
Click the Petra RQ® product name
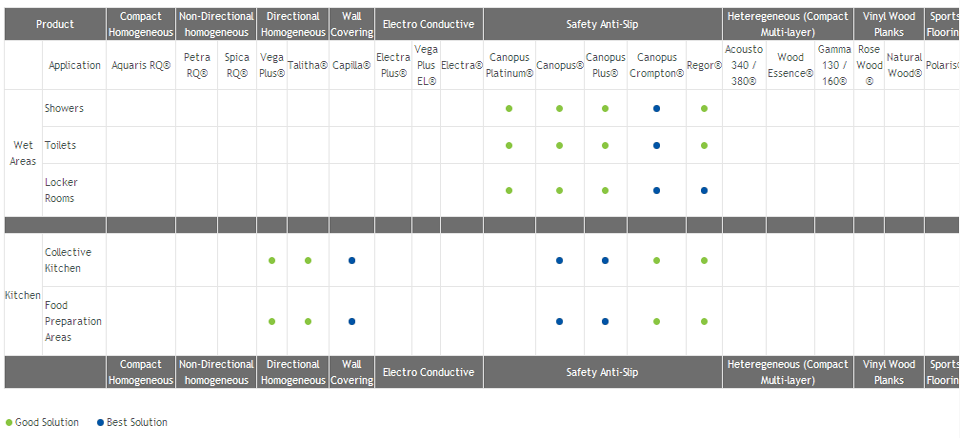pos(197,66)
